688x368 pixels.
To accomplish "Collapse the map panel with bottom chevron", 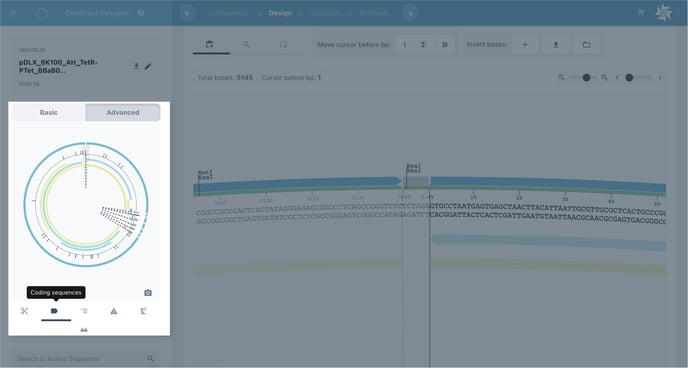I will click(x=84, y=330).
